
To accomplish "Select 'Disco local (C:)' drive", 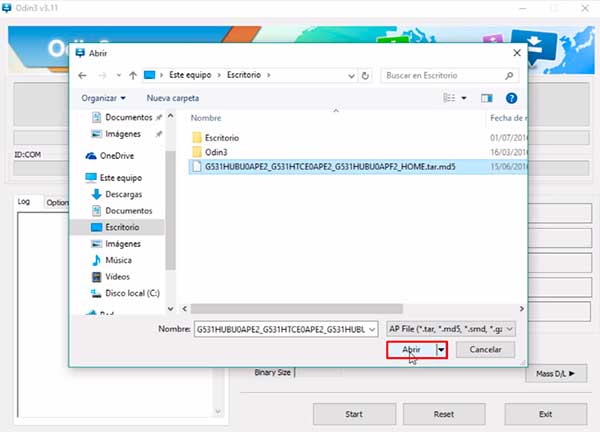I will coord(126,293).
